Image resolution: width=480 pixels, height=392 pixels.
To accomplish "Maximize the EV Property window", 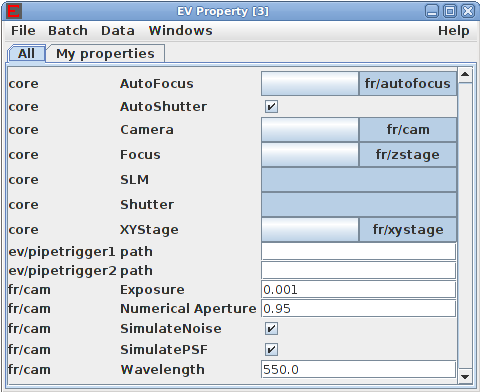I will 450,11.
